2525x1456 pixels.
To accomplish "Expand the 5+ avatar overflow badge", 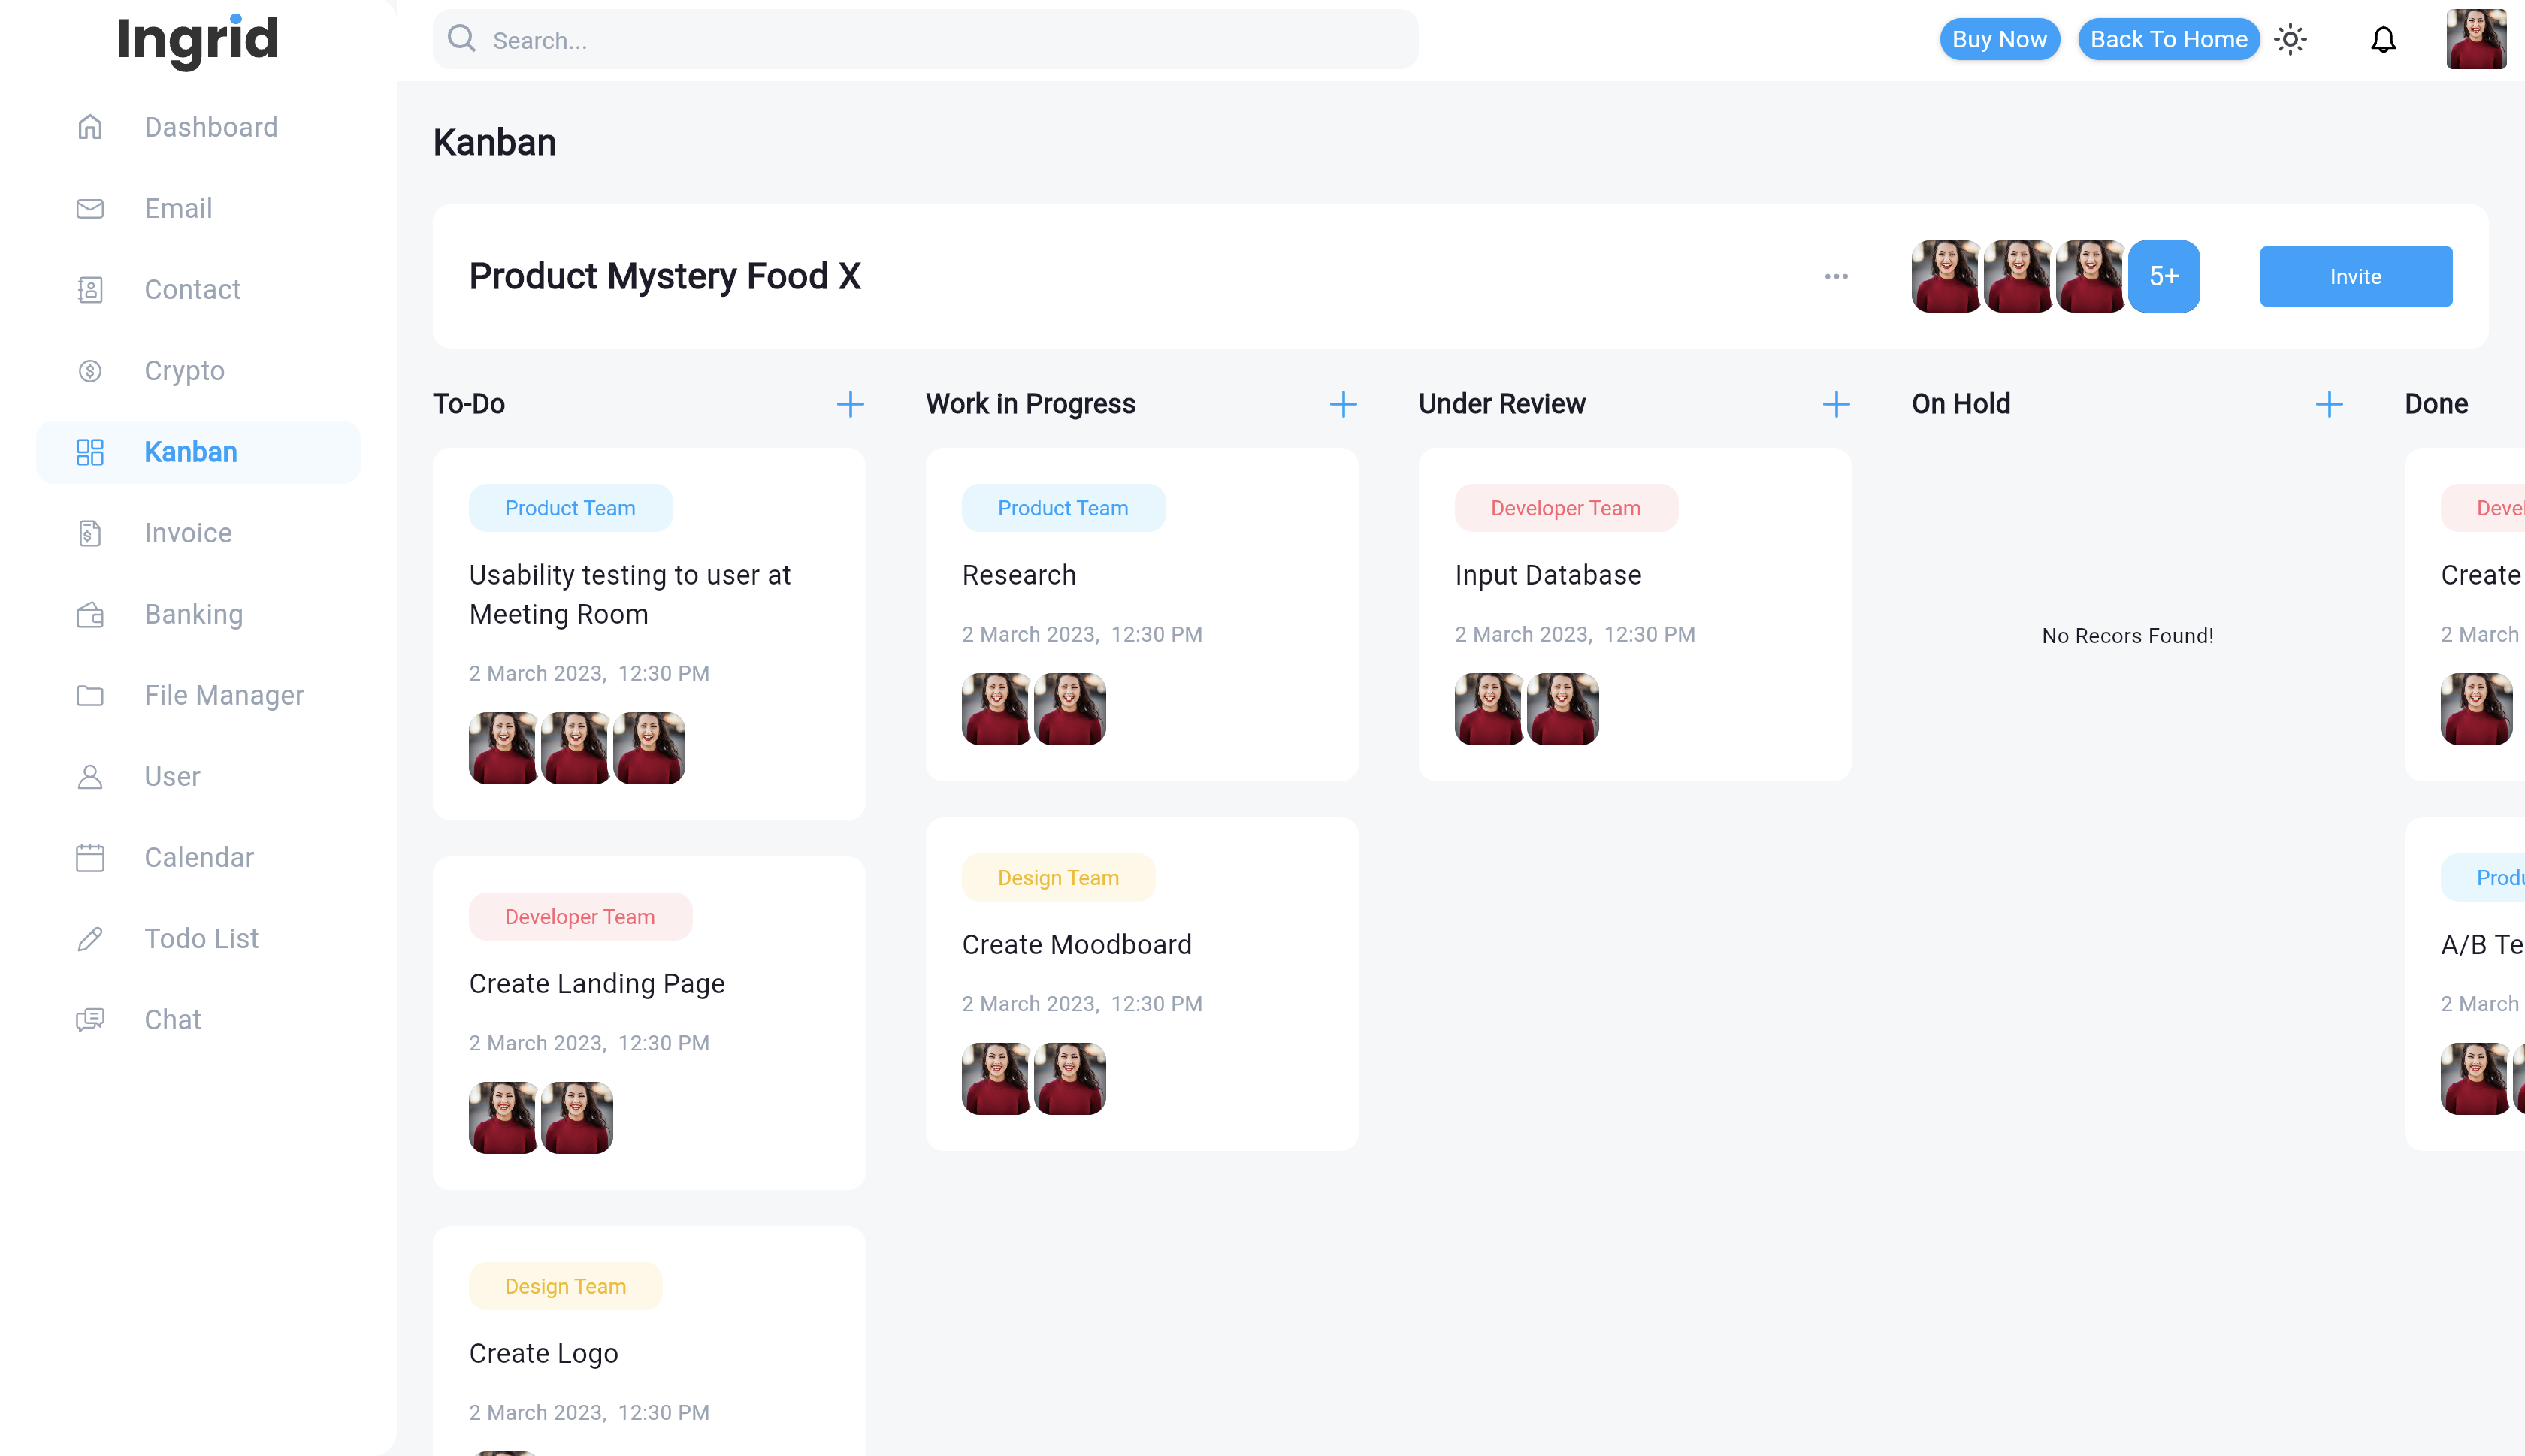I will 2164,276.
